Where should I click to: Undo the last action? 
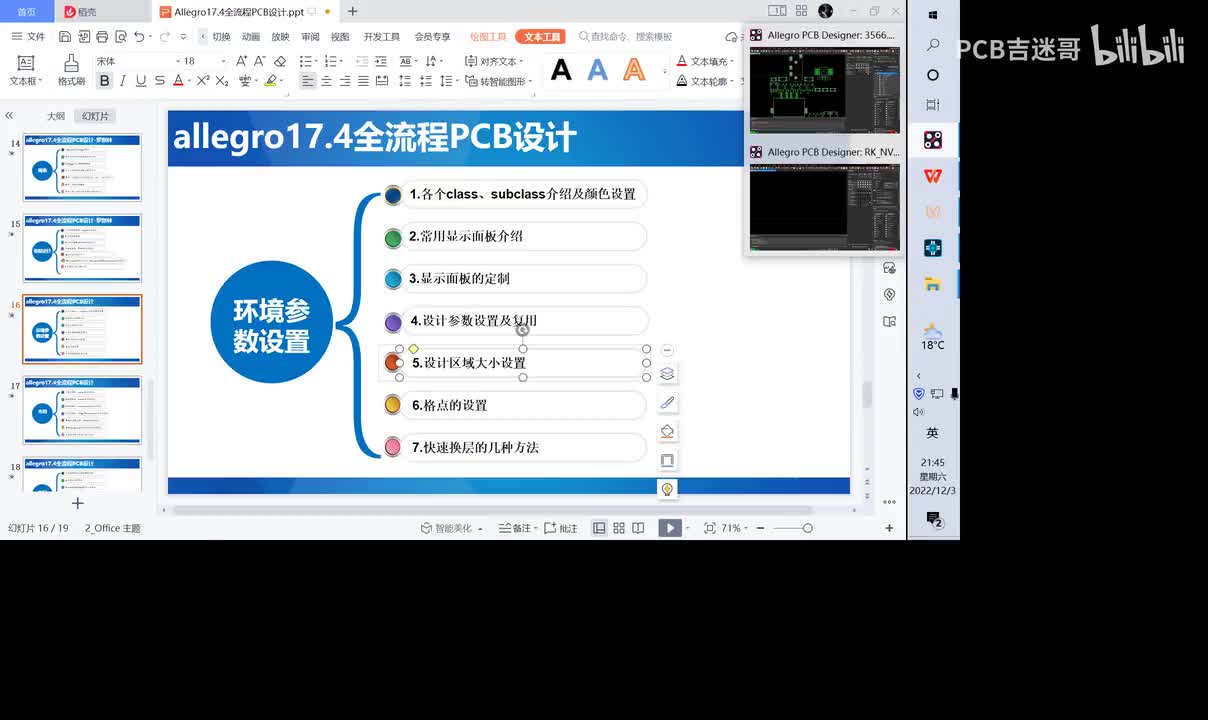139,36
